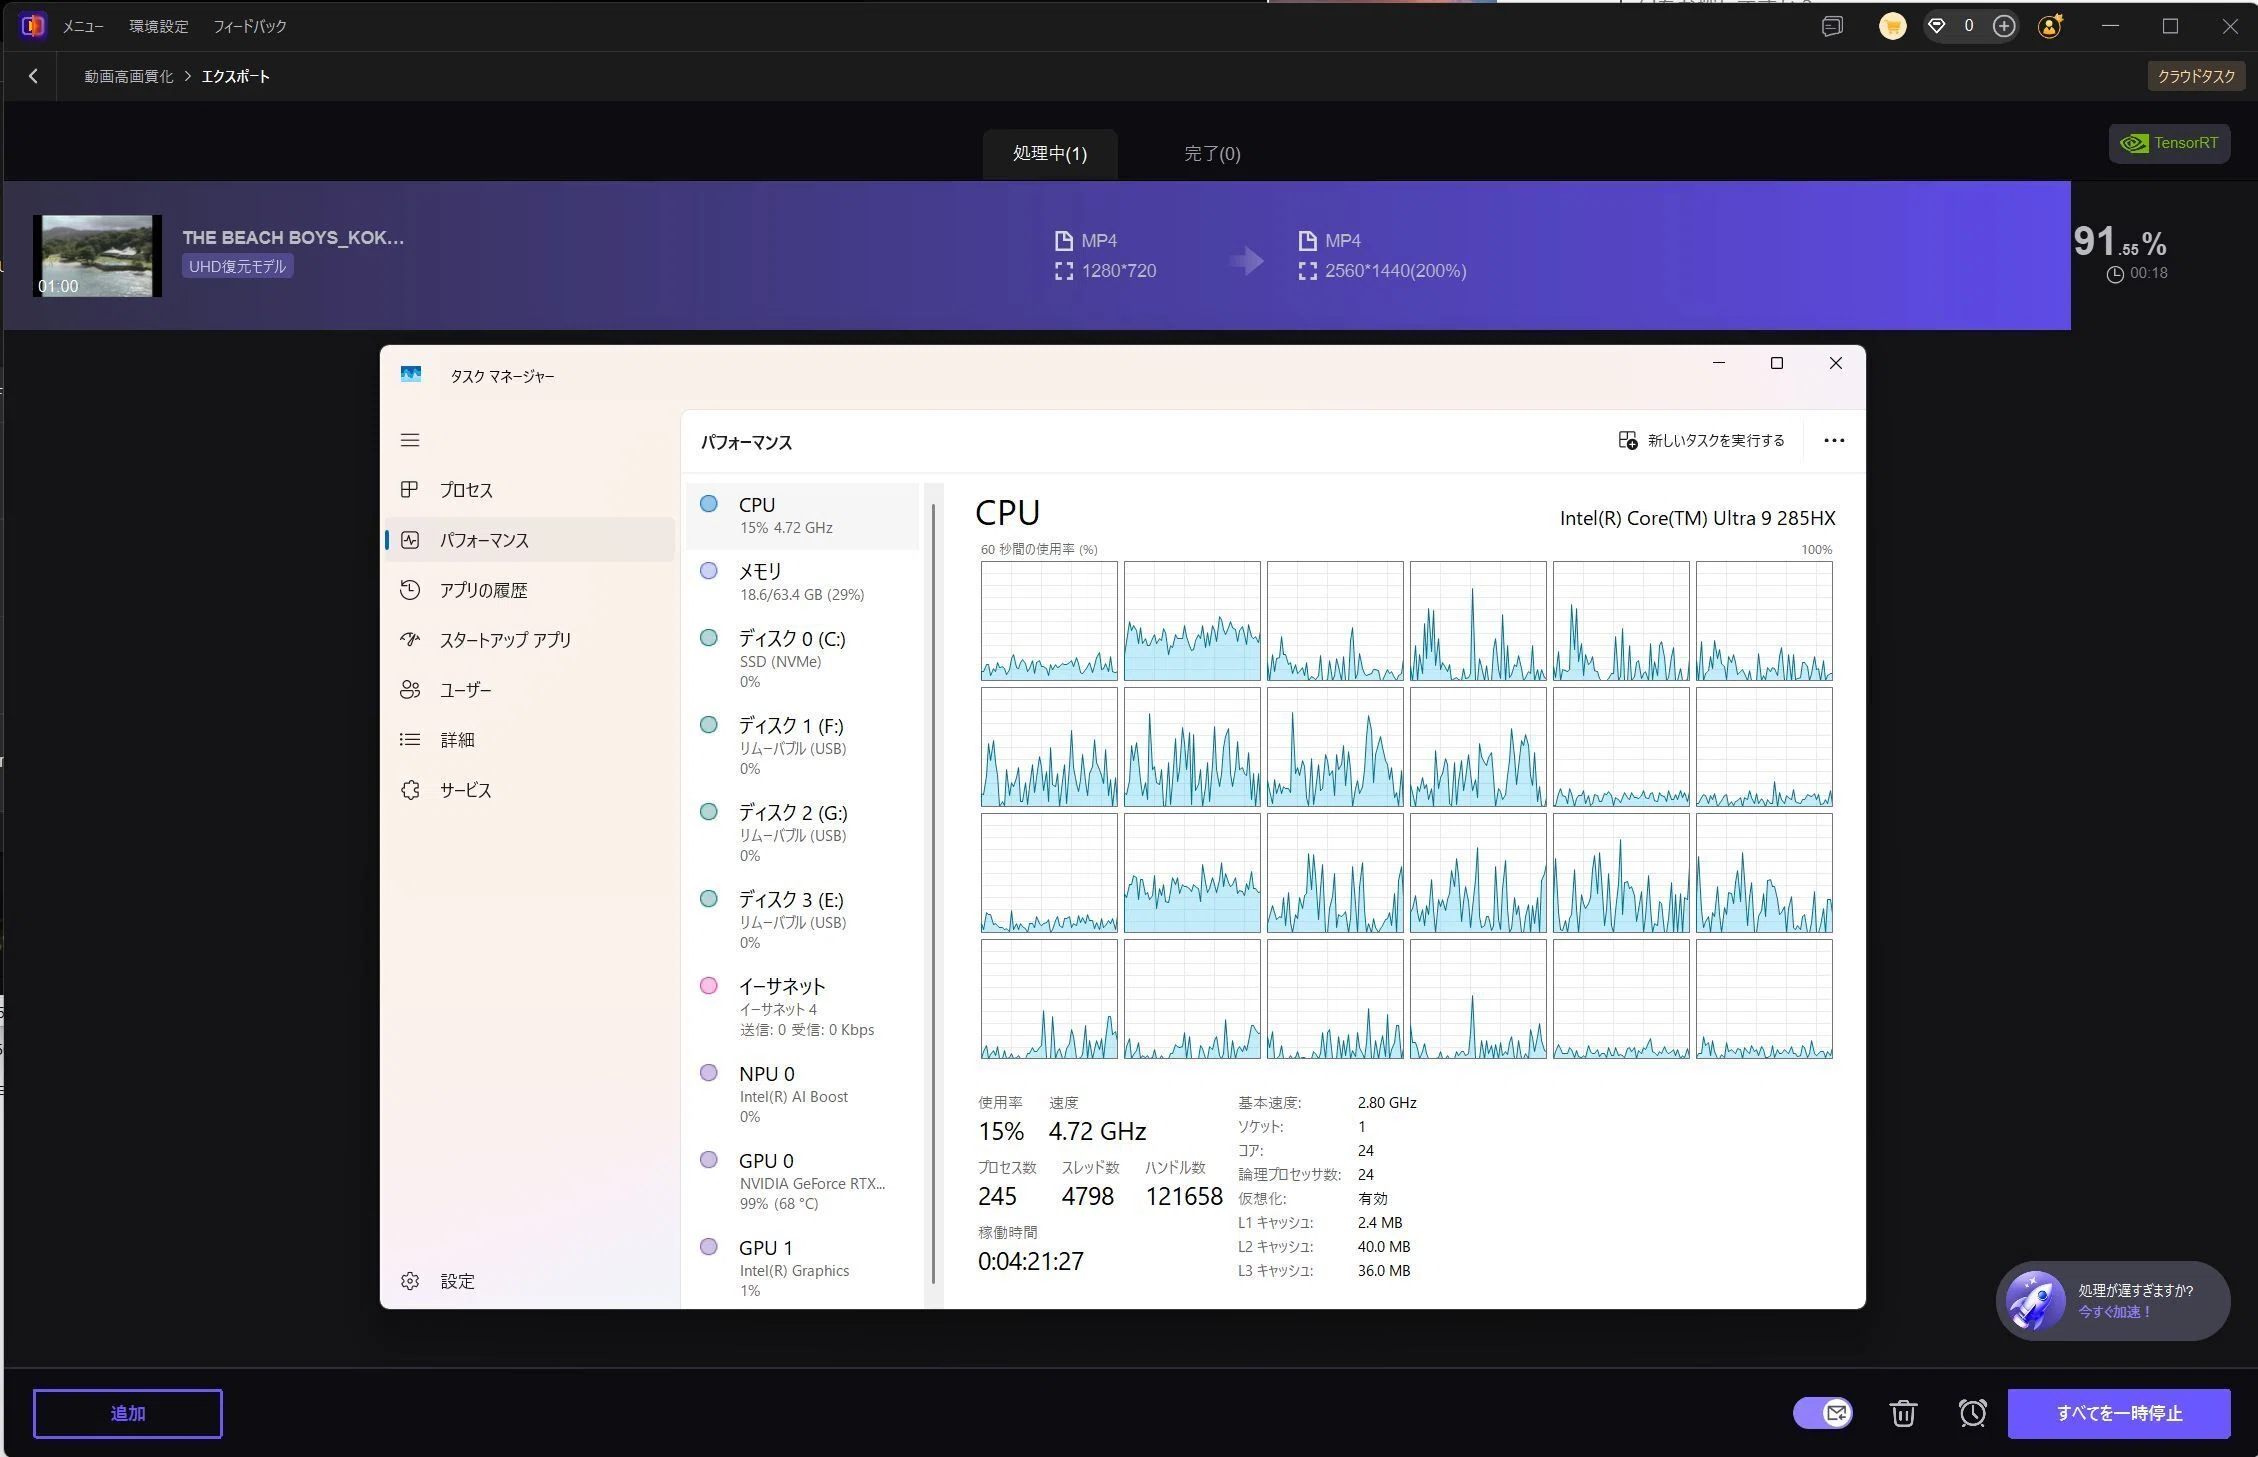This screenshot has width=2258, height=1457.
Task: Switch to the 処理中(1) tab
Action: pos(1050,154)
